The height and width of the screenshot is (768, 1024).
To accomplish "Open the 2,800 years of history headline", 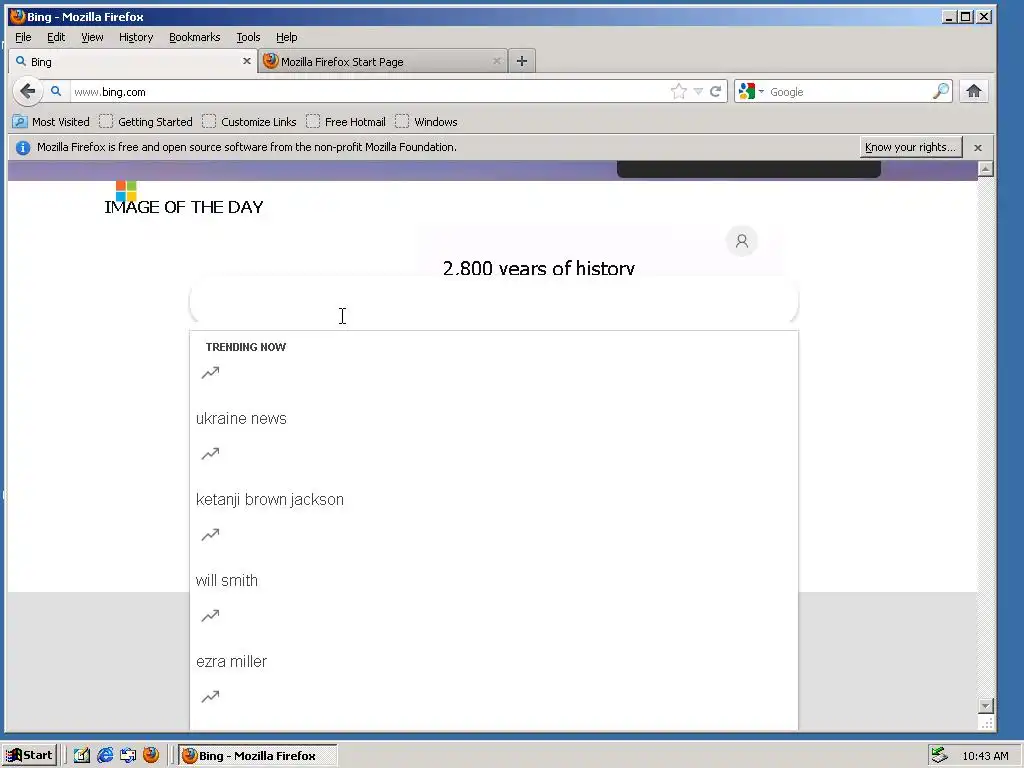I will pyautogui.click(x=539, y=267).
